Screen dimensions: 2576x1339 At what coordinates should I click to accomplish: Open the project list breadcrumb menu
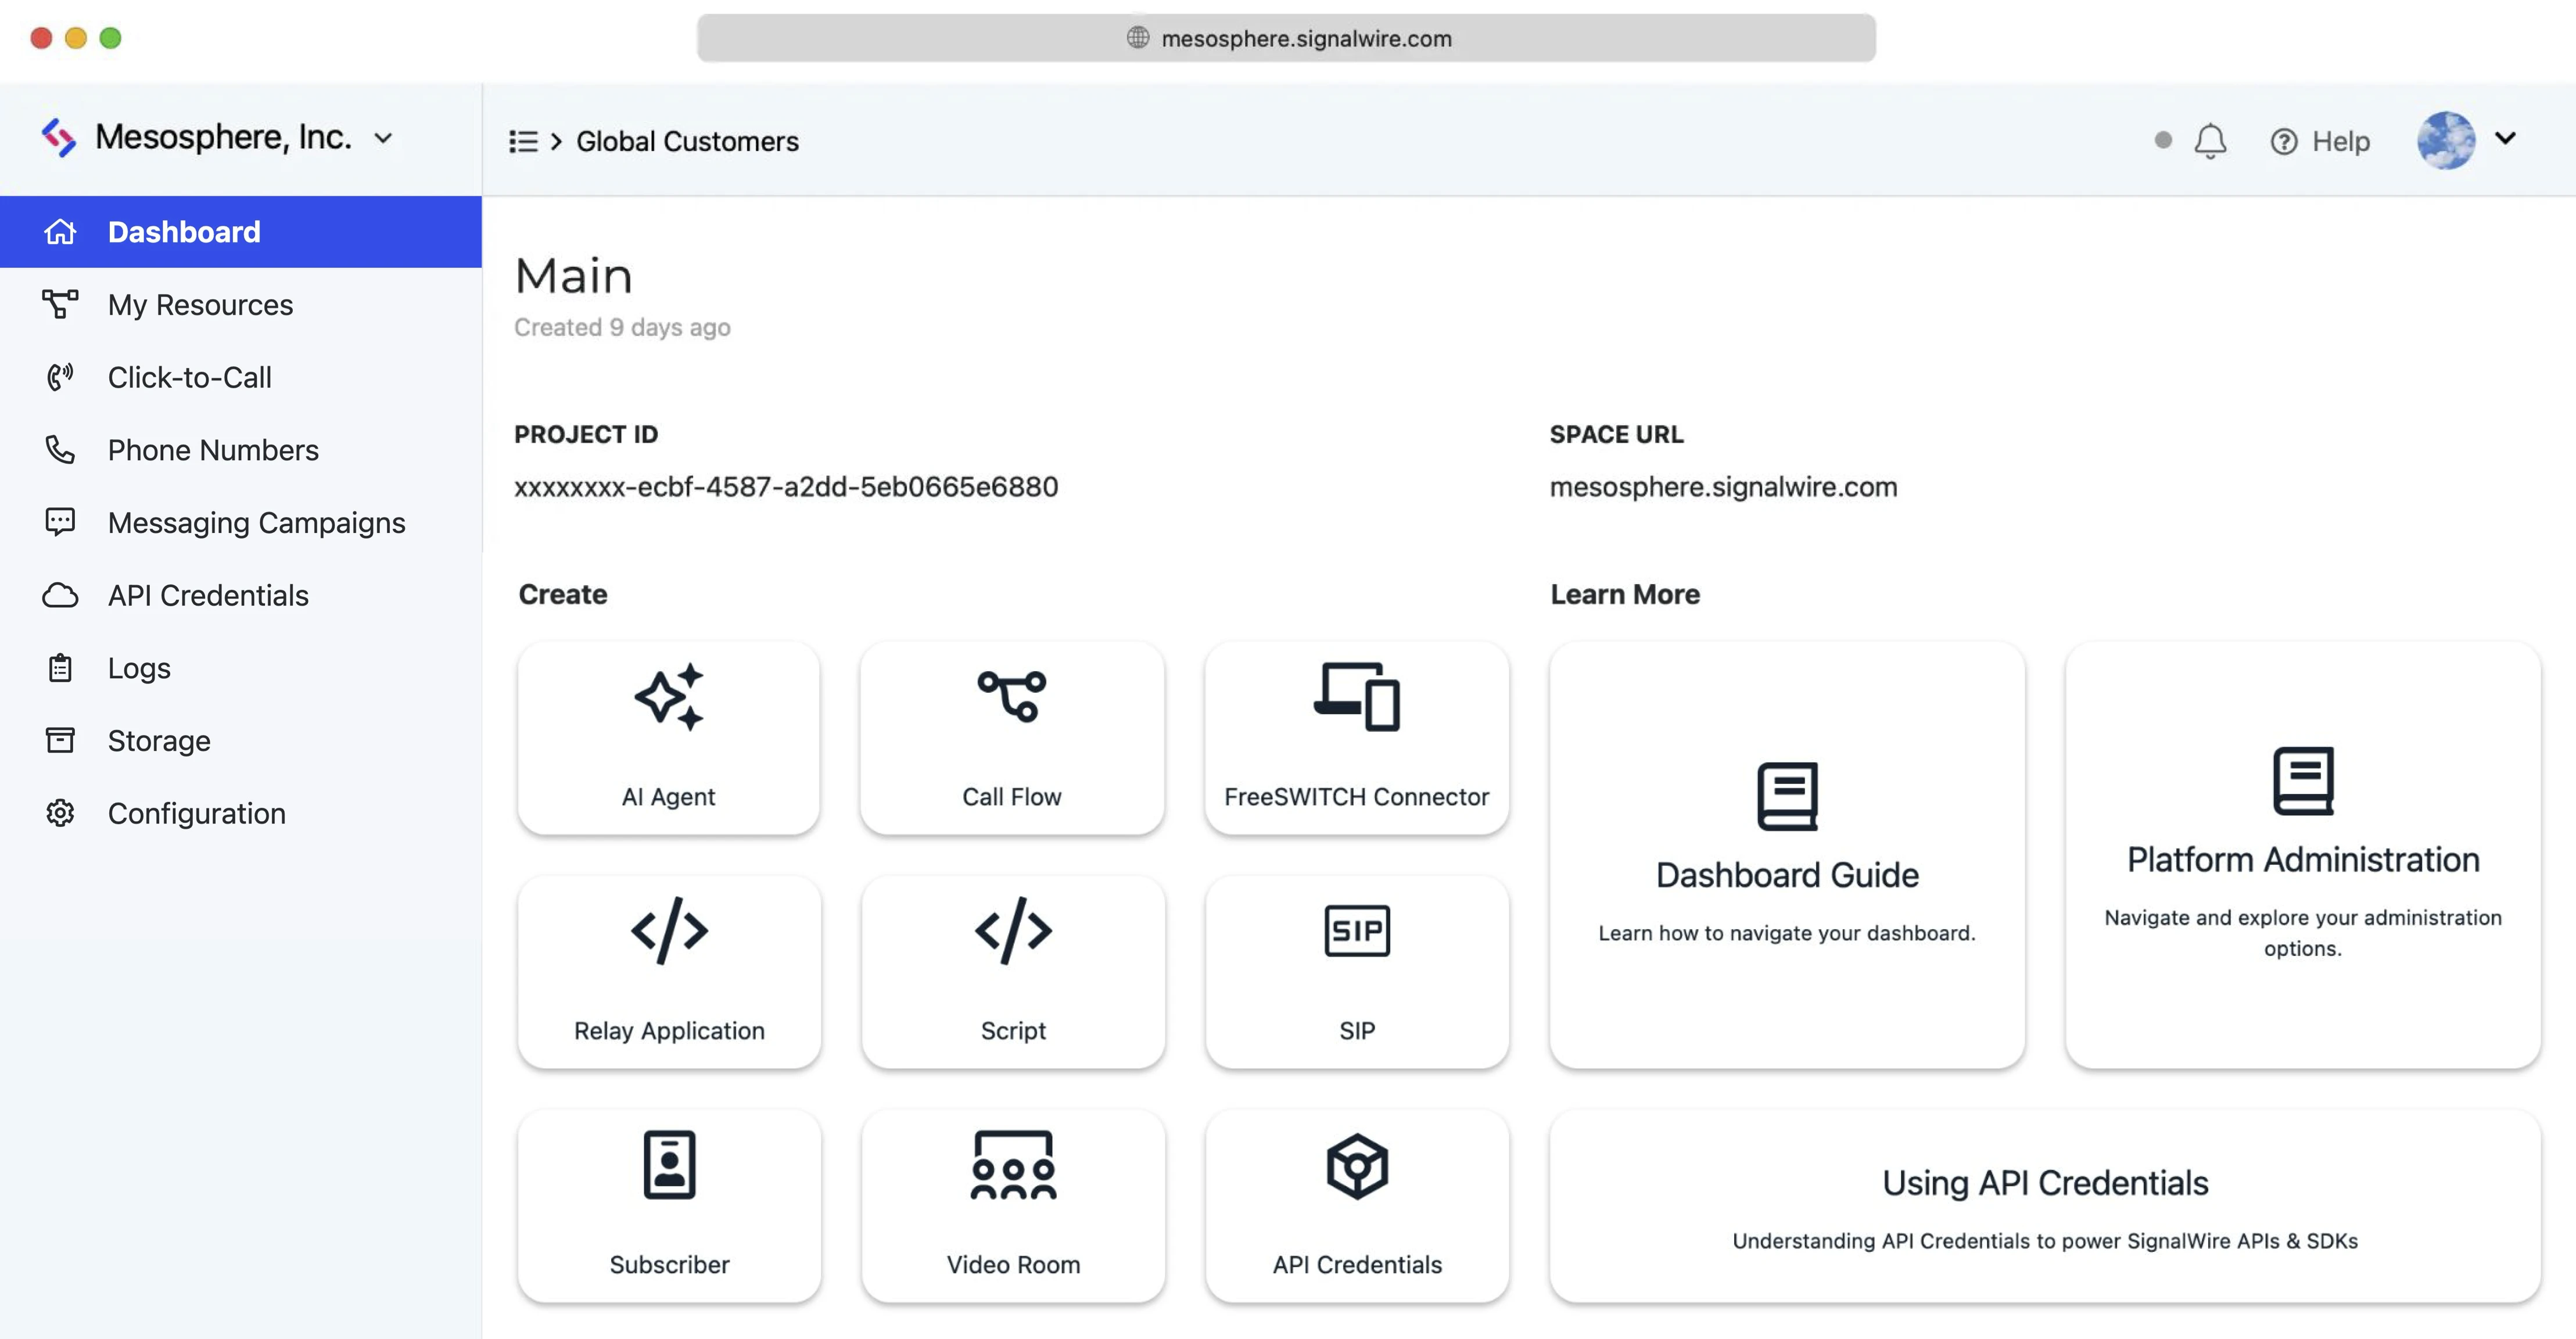523,141
